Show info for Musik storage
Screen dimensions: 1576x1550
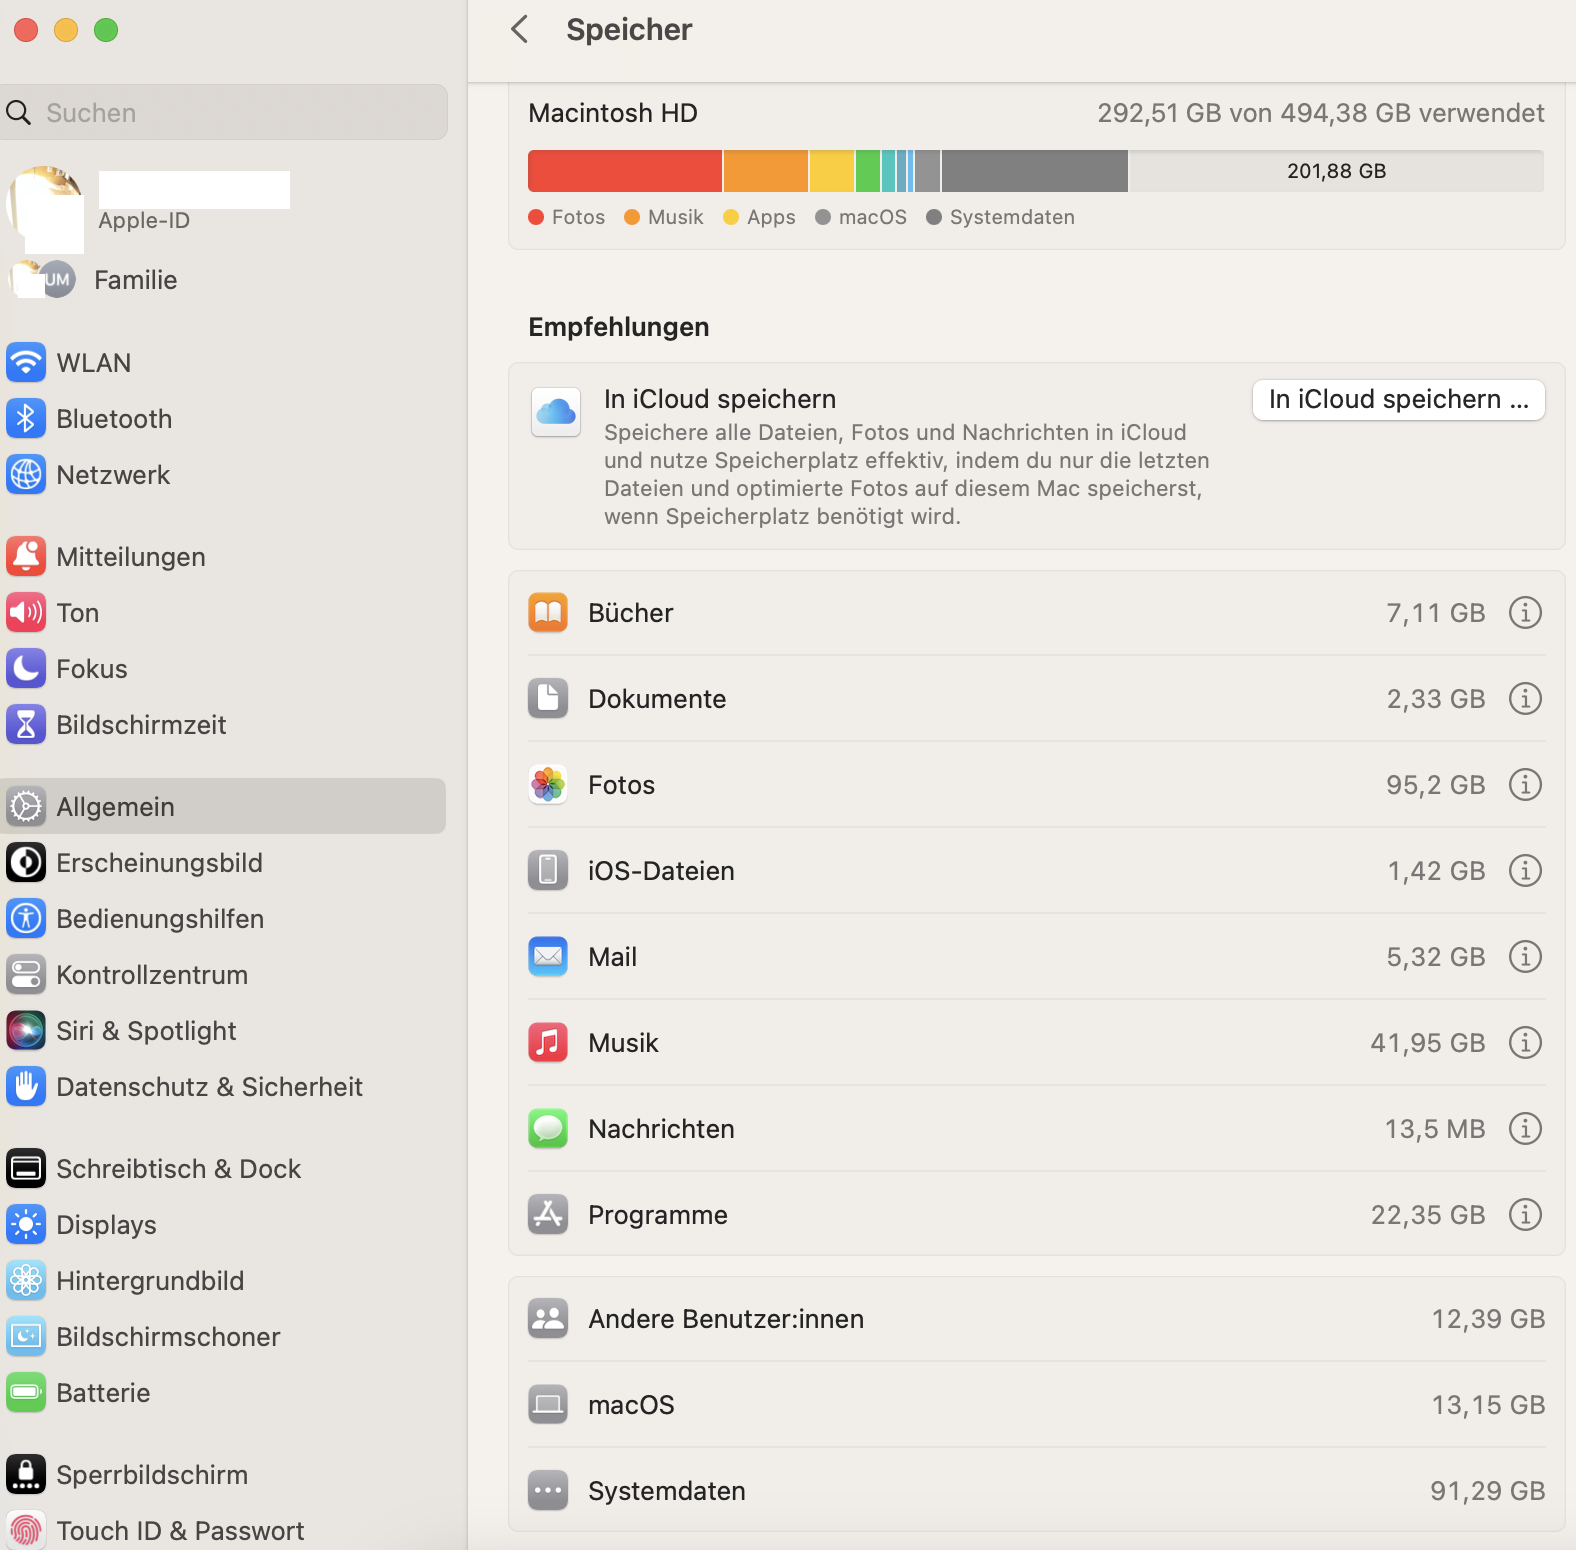click(1525, 1042)
